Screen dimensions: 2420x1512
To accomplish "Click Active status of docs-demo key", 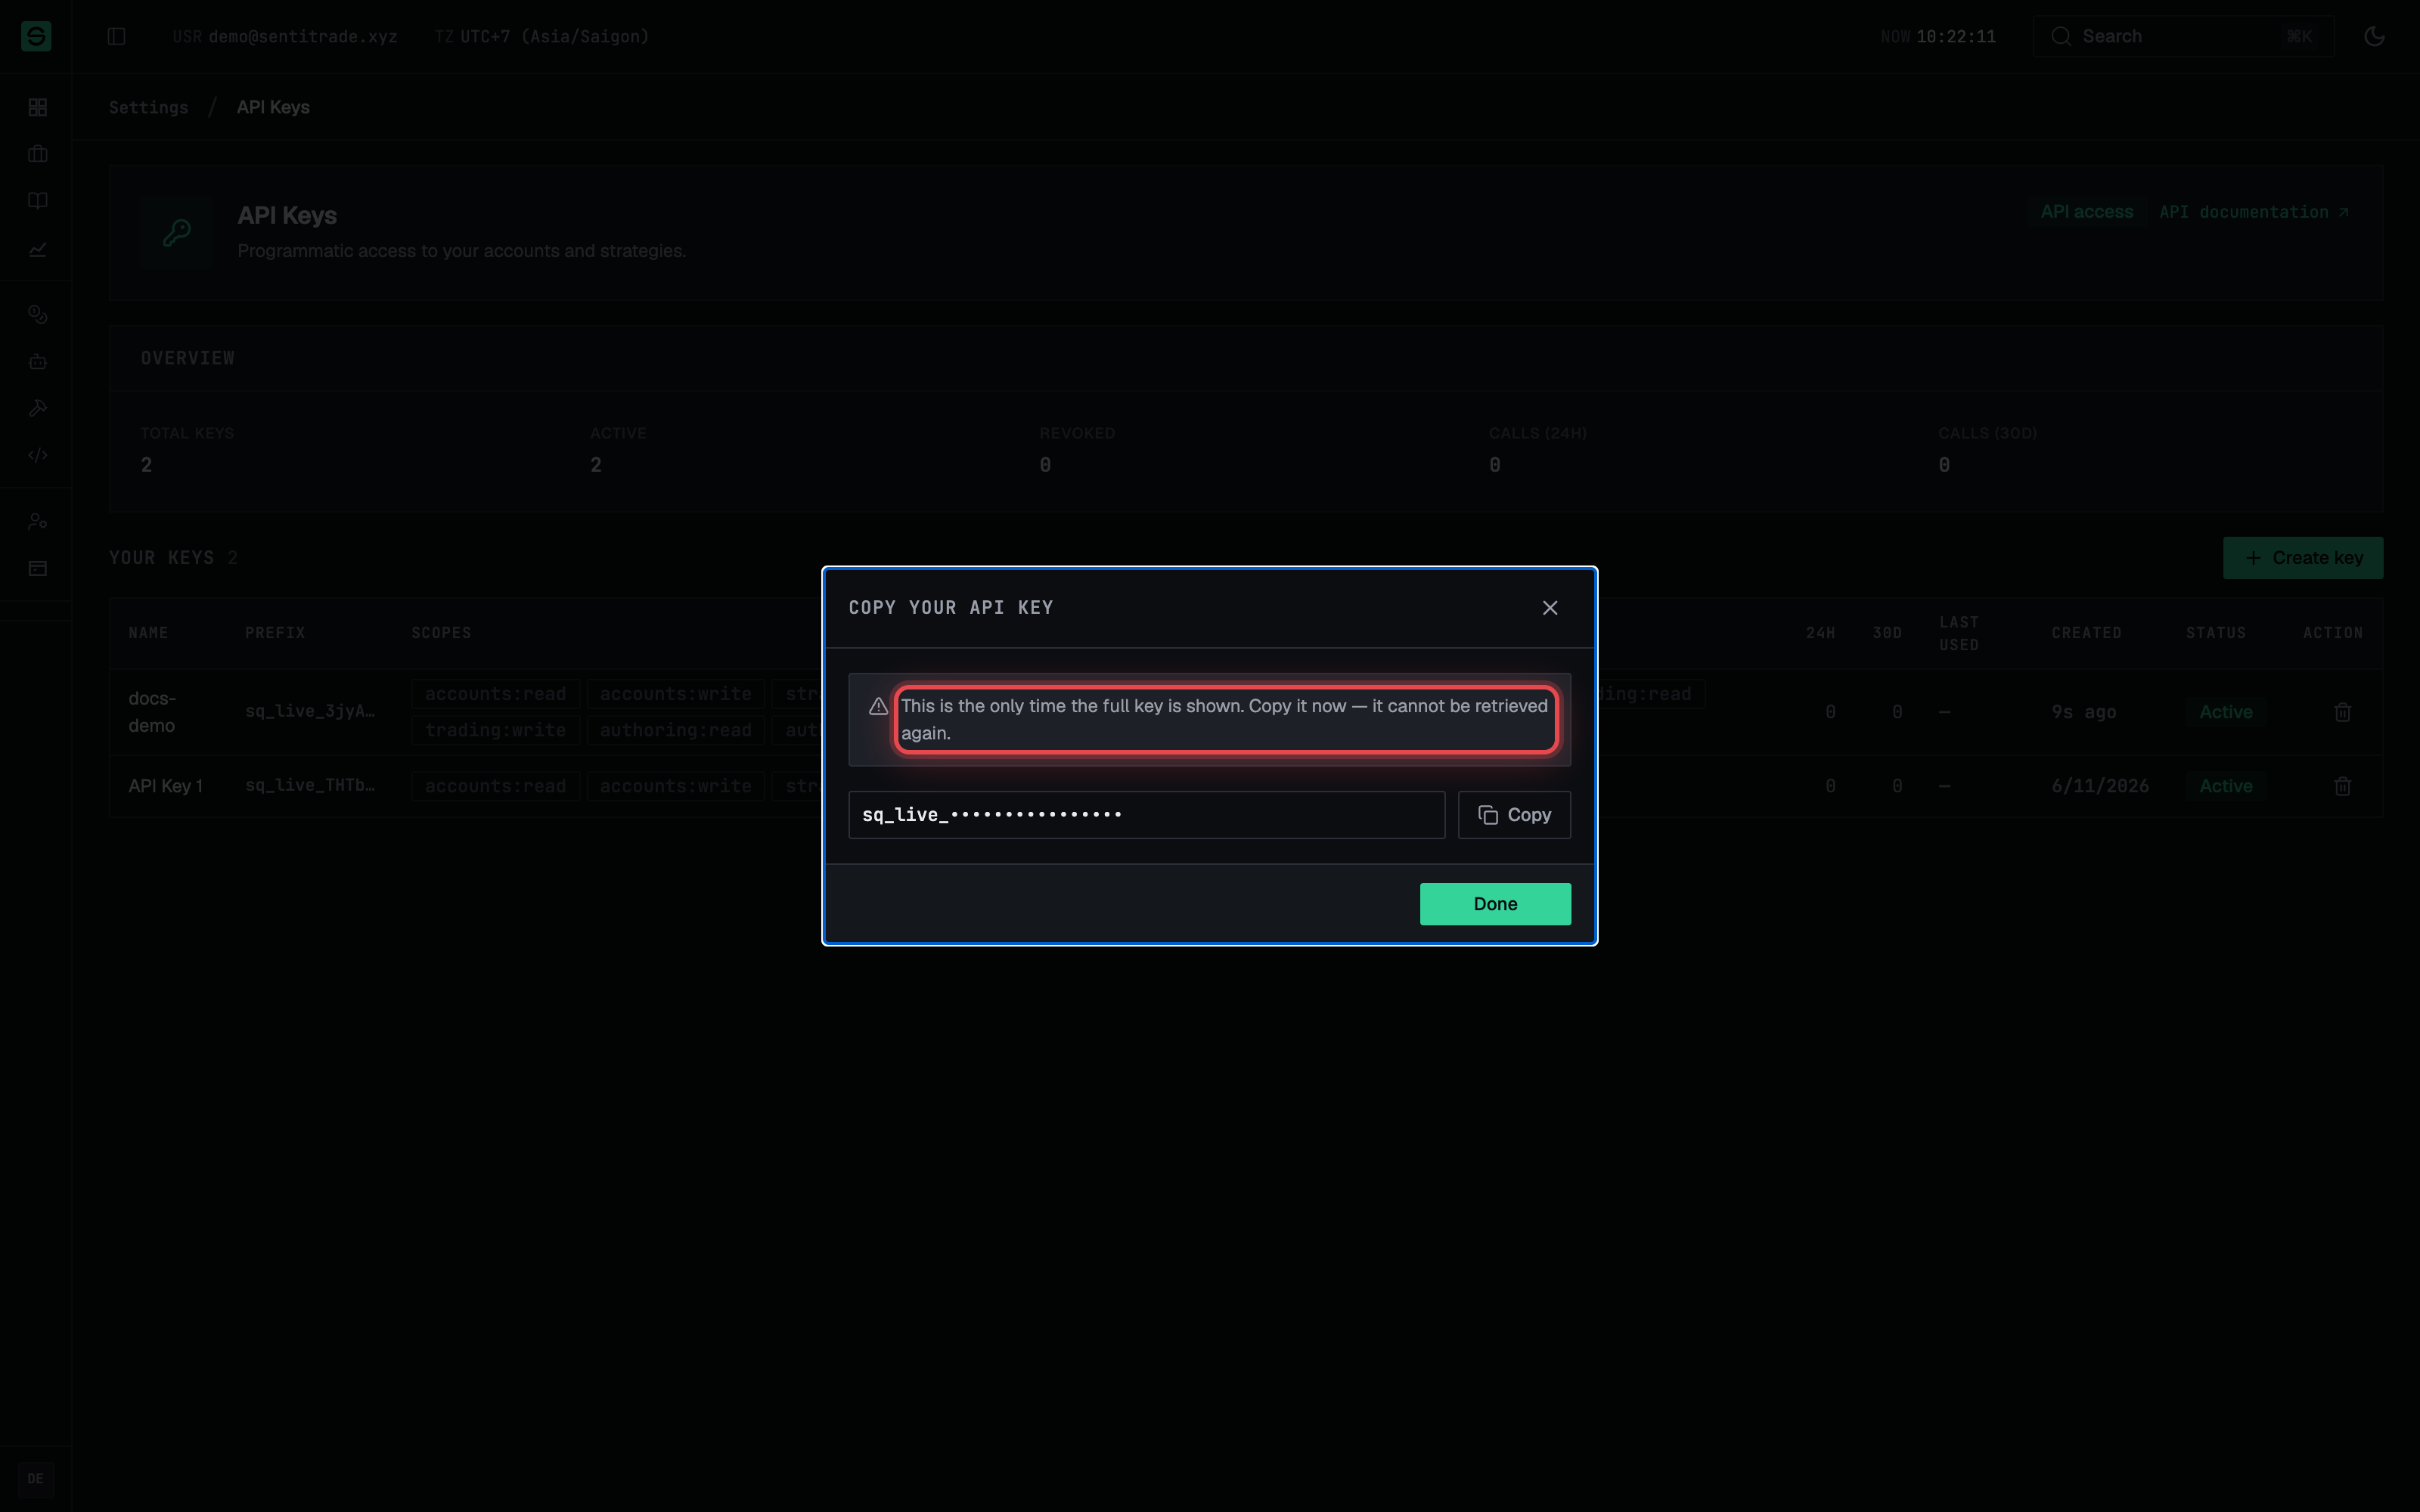I will pos(2225,712).
